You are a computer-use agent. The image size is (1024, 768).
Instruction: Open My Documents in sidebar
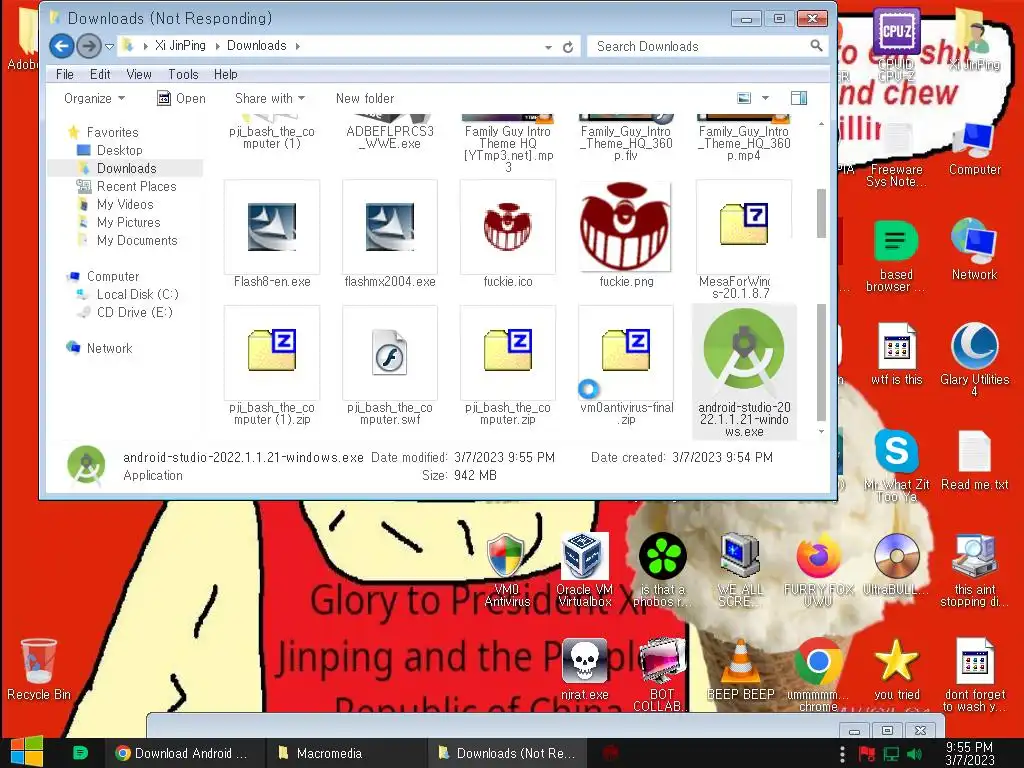[x=136, y=241]
